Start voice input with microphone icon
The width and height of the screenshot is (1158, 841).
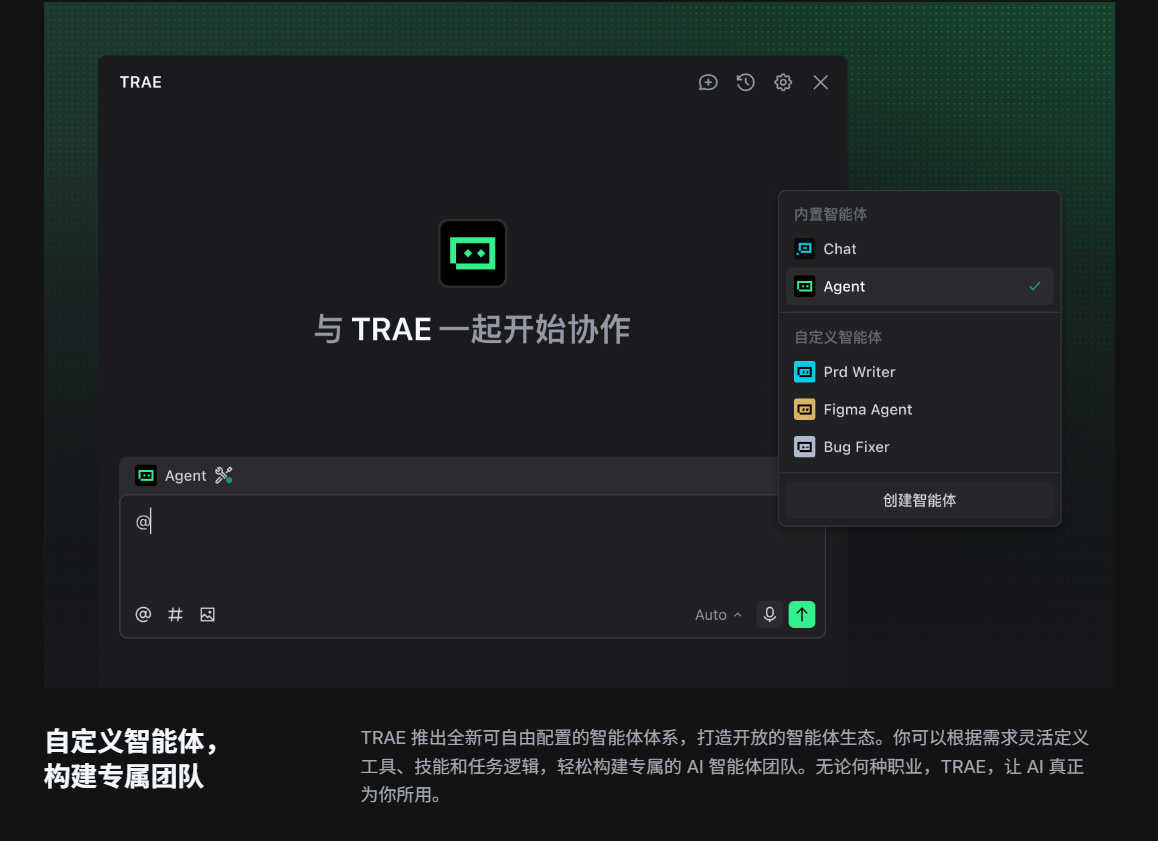770,614
